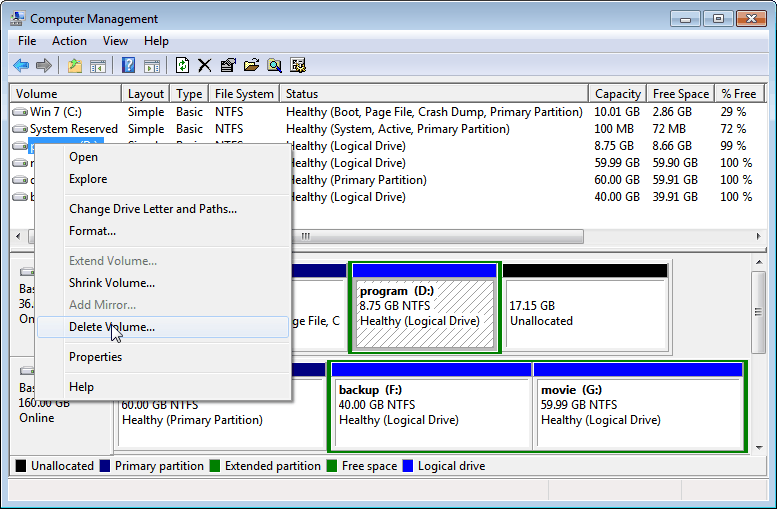The width and height of the screenshot is (777, 509).
Task: Select Change Drive Letter and Paths
Action: pyautogui.click(x=163, y=209)
